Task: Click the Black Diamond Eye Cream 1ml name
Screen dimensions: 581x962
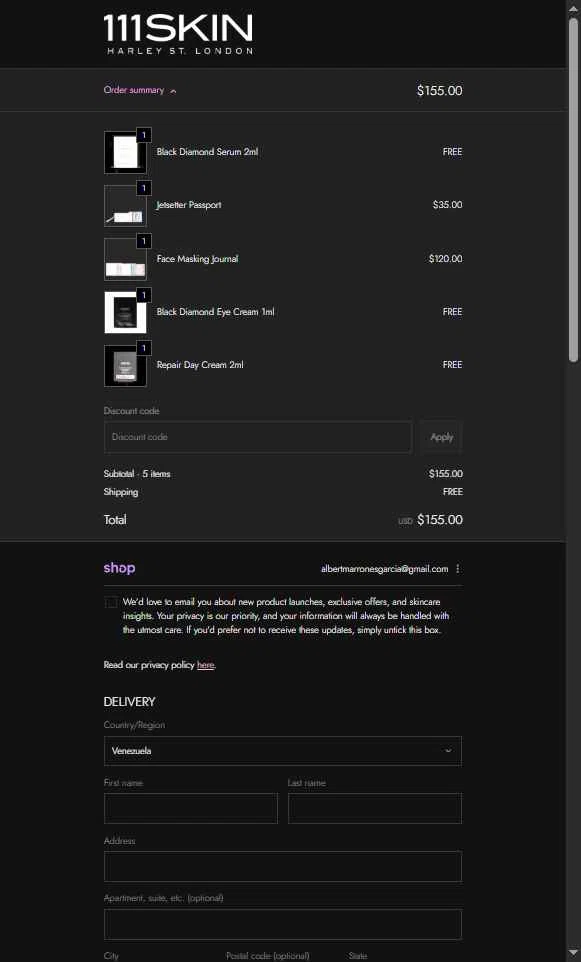Action: [x=215, y=312]
